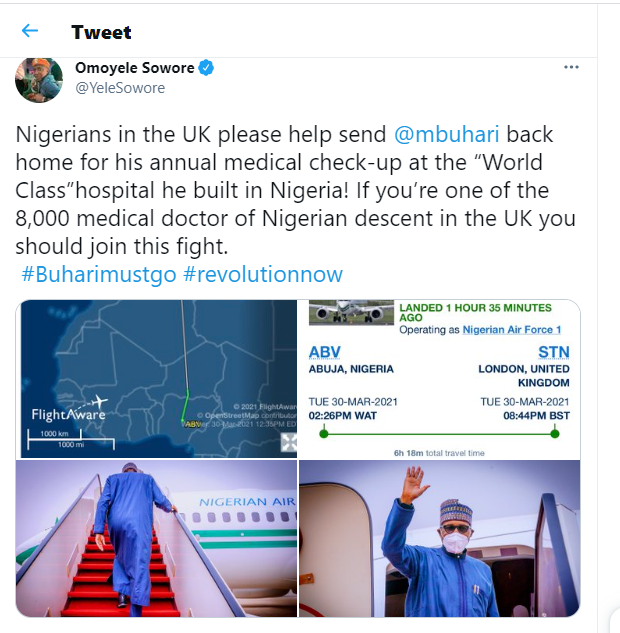
Task: Click the Tweet page heading
Action: pos(101,32)
